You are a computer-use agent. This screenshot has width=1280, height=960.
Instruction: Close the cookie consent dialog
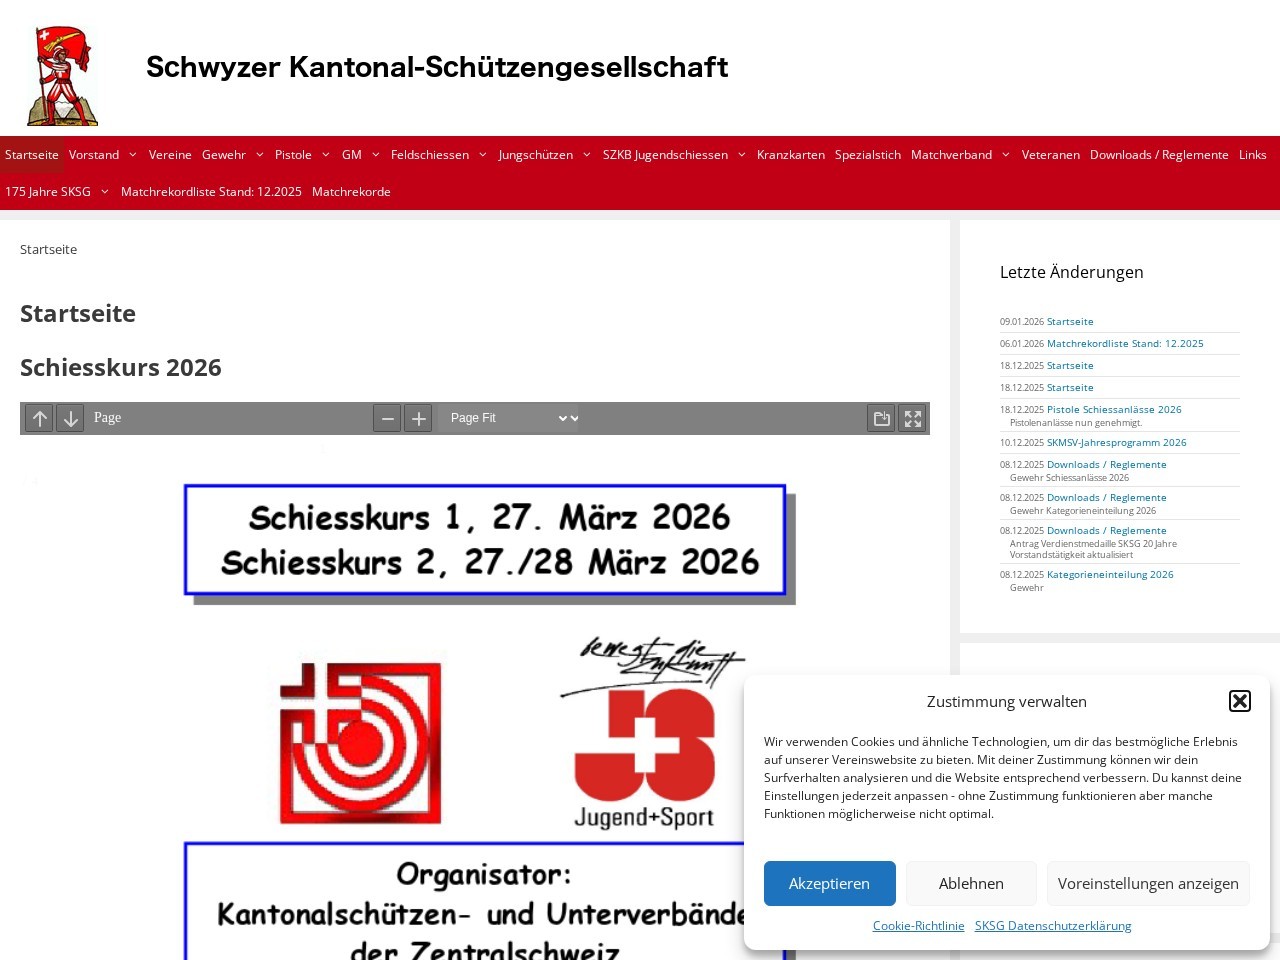tap(1239, 701)
